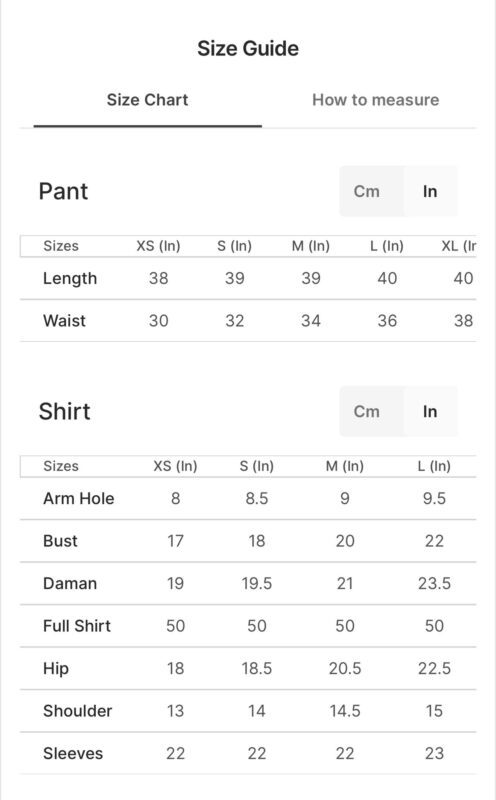Click the Daman row label
The image size is (496, 800).
click(x=70, y=584)
